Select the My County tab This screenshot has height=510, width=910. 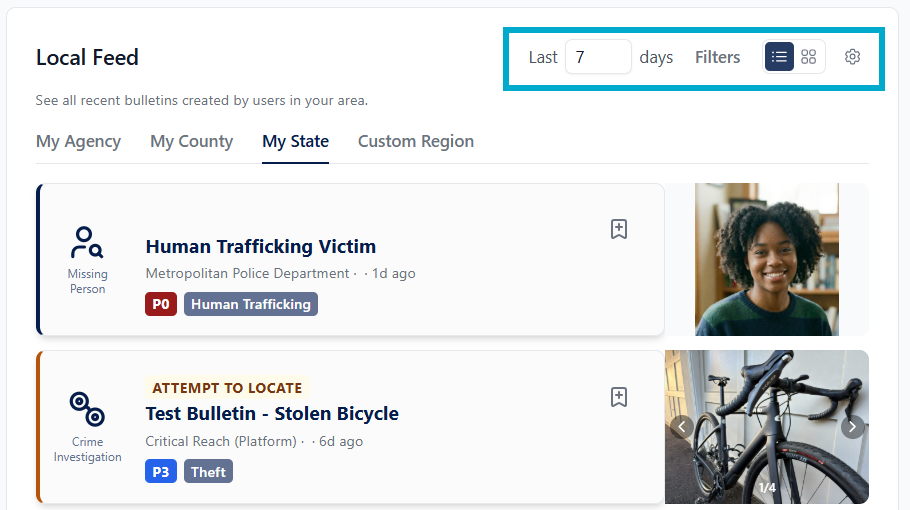192,142
